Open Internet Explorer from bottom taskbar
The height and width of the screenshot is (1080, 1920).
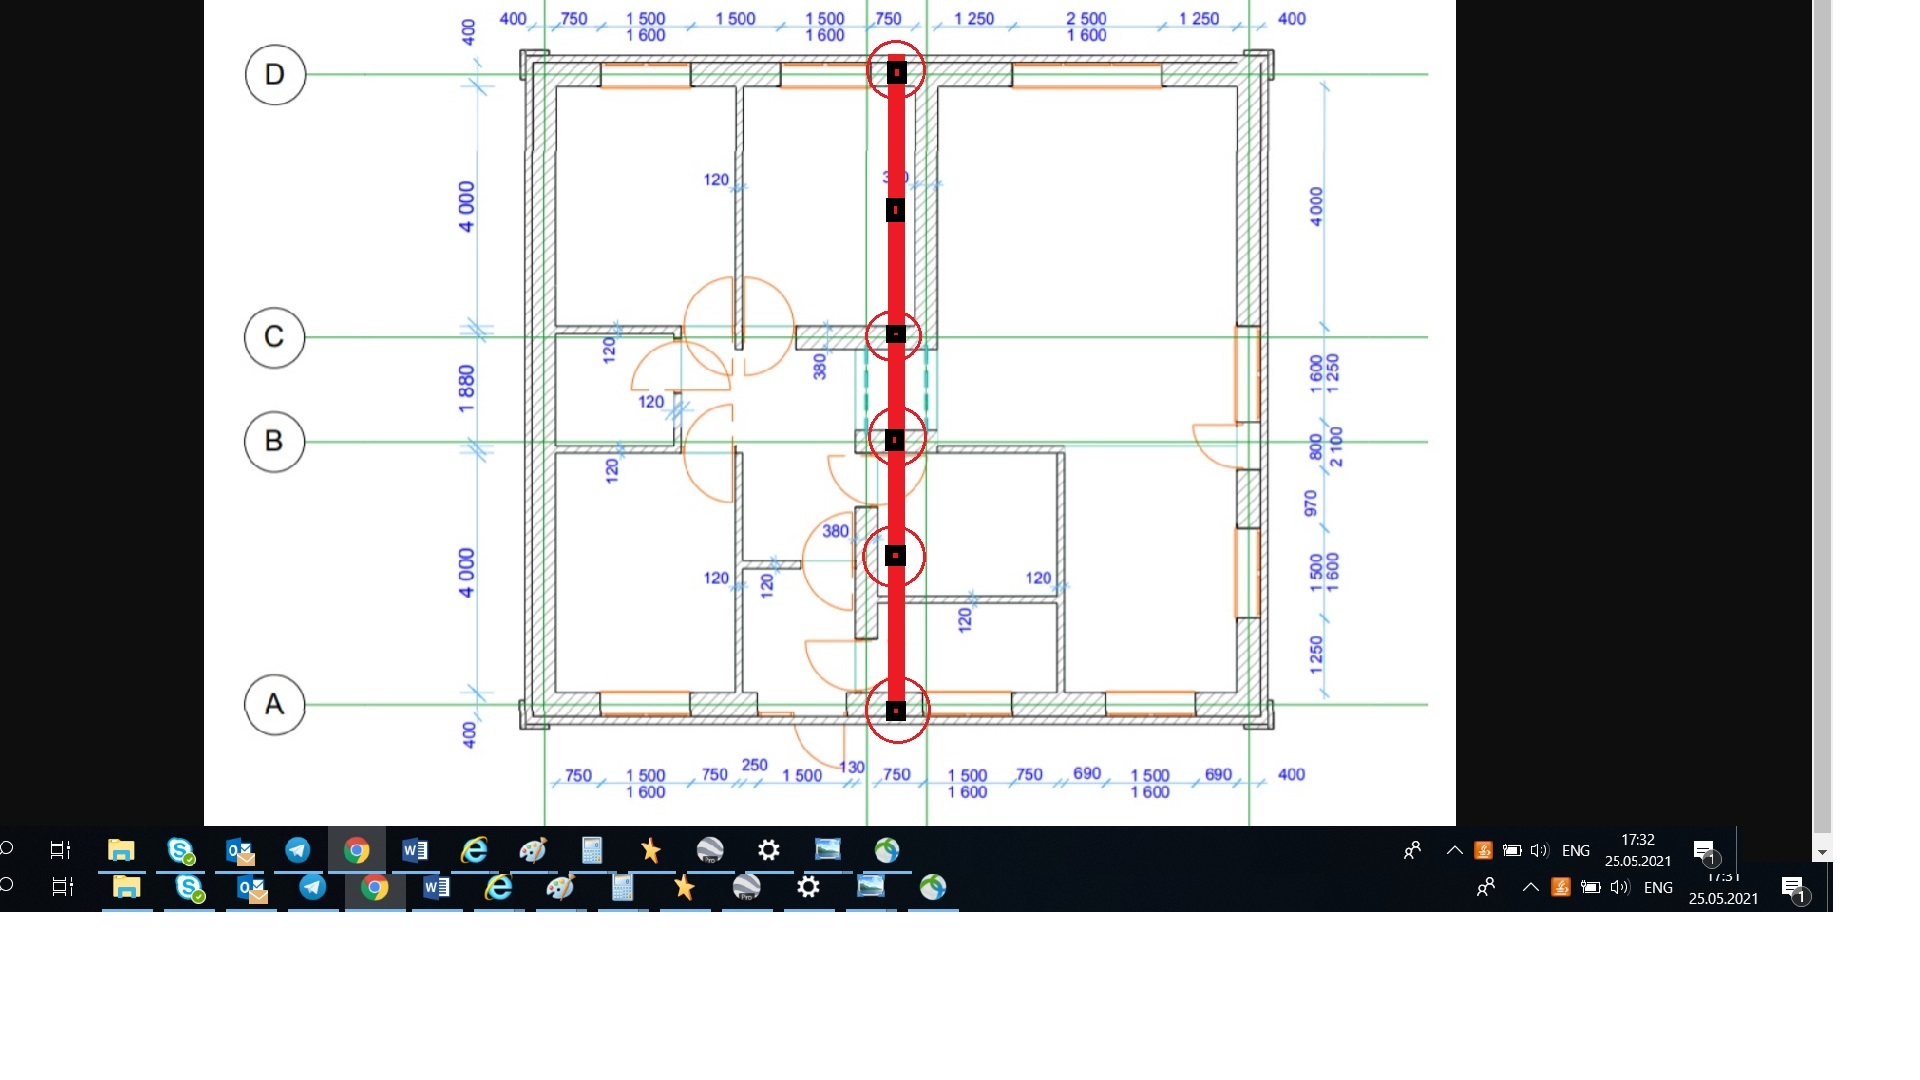498,888
